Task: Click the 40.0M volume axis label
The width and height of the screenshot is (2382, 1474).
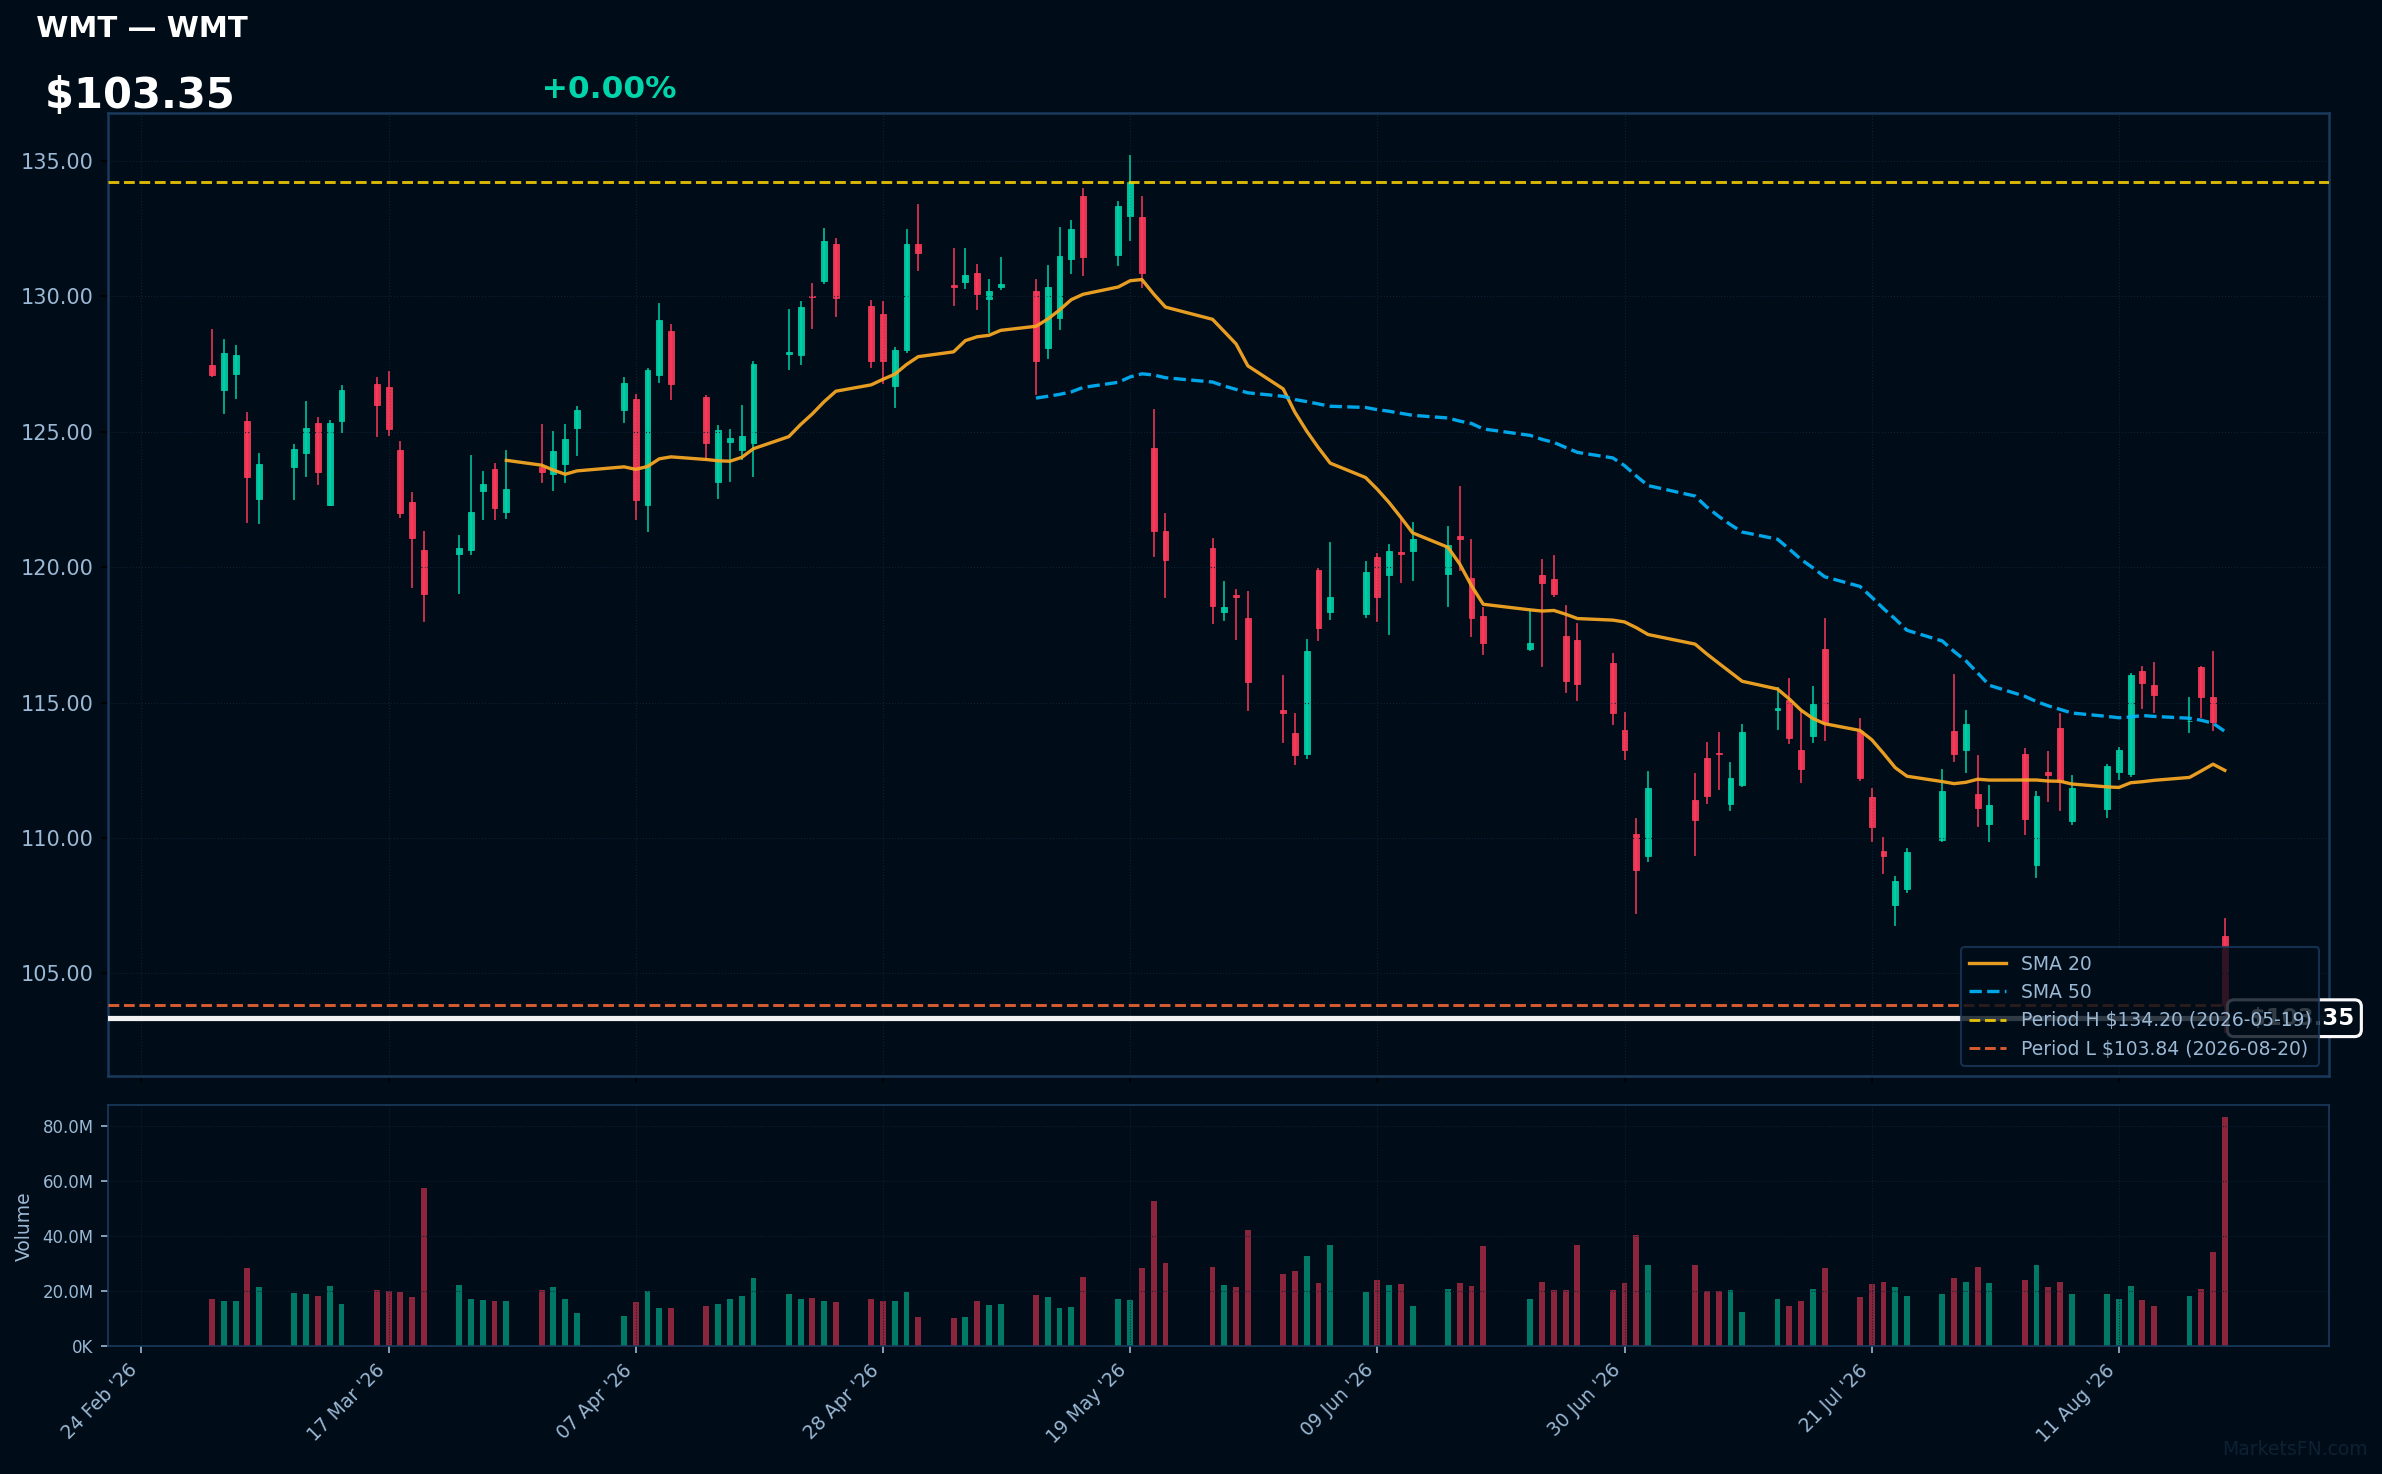Action: click(x=67, y=1237)
